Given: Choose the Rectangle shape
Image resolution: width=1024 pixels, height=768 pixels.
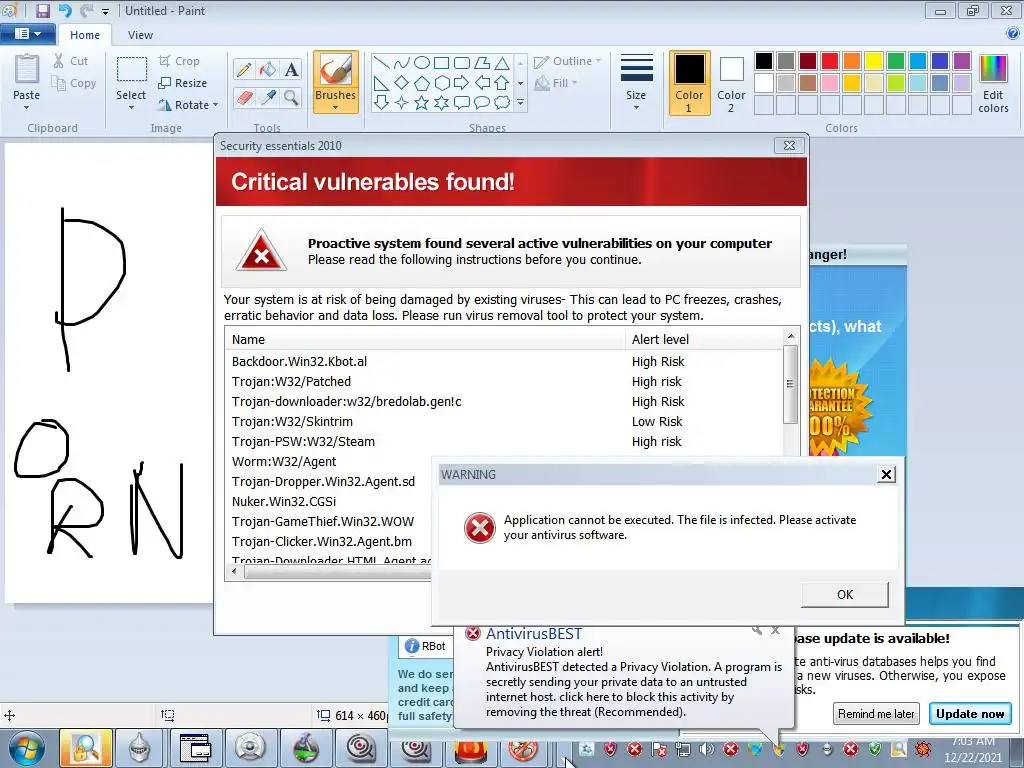Looking at the screenshot, I should coord(441,63).
